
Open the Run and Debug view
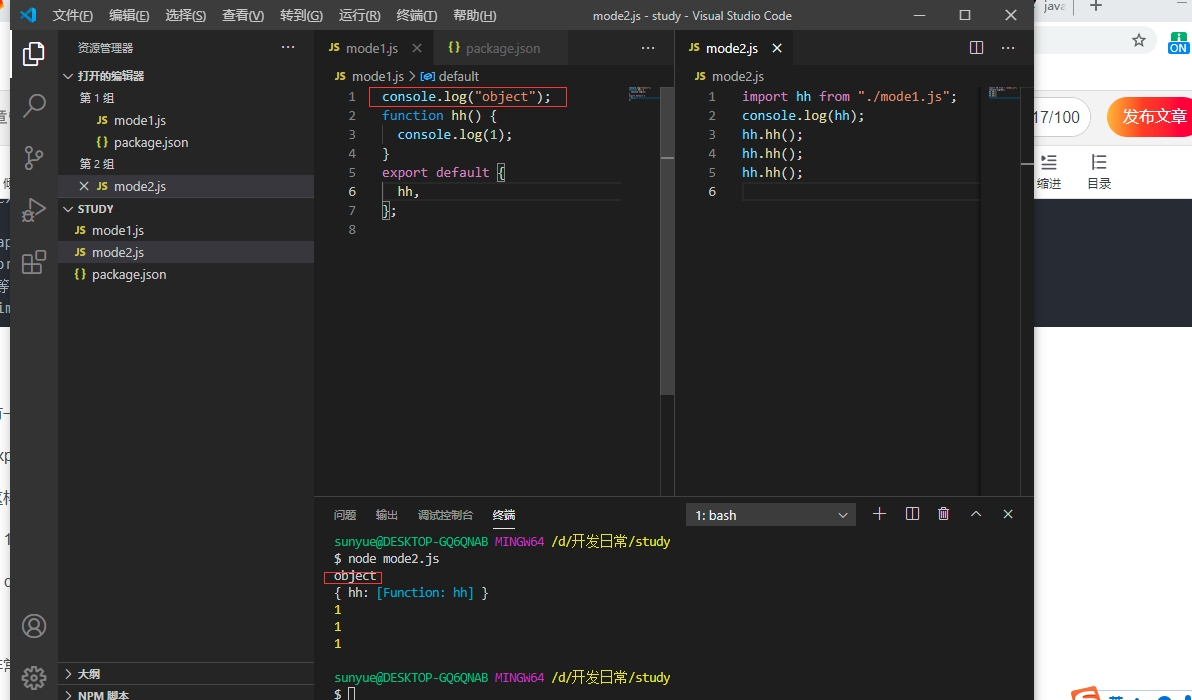point(33,210)
